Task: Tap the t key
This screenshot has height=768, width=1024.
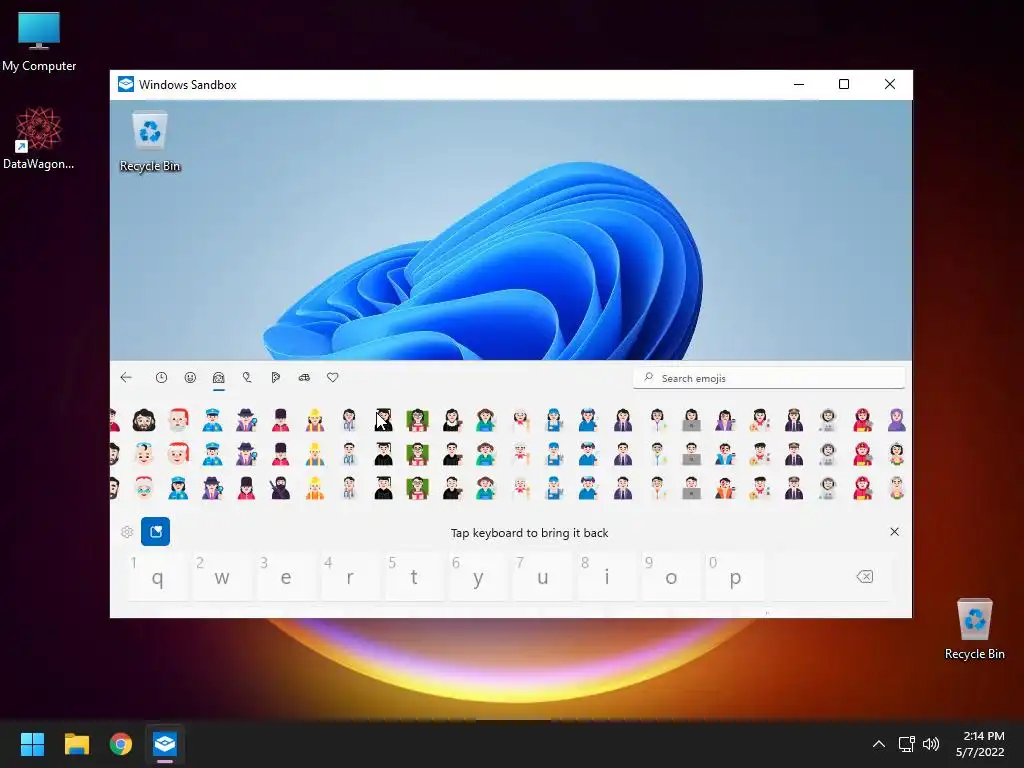Action: tap(414, 577)
